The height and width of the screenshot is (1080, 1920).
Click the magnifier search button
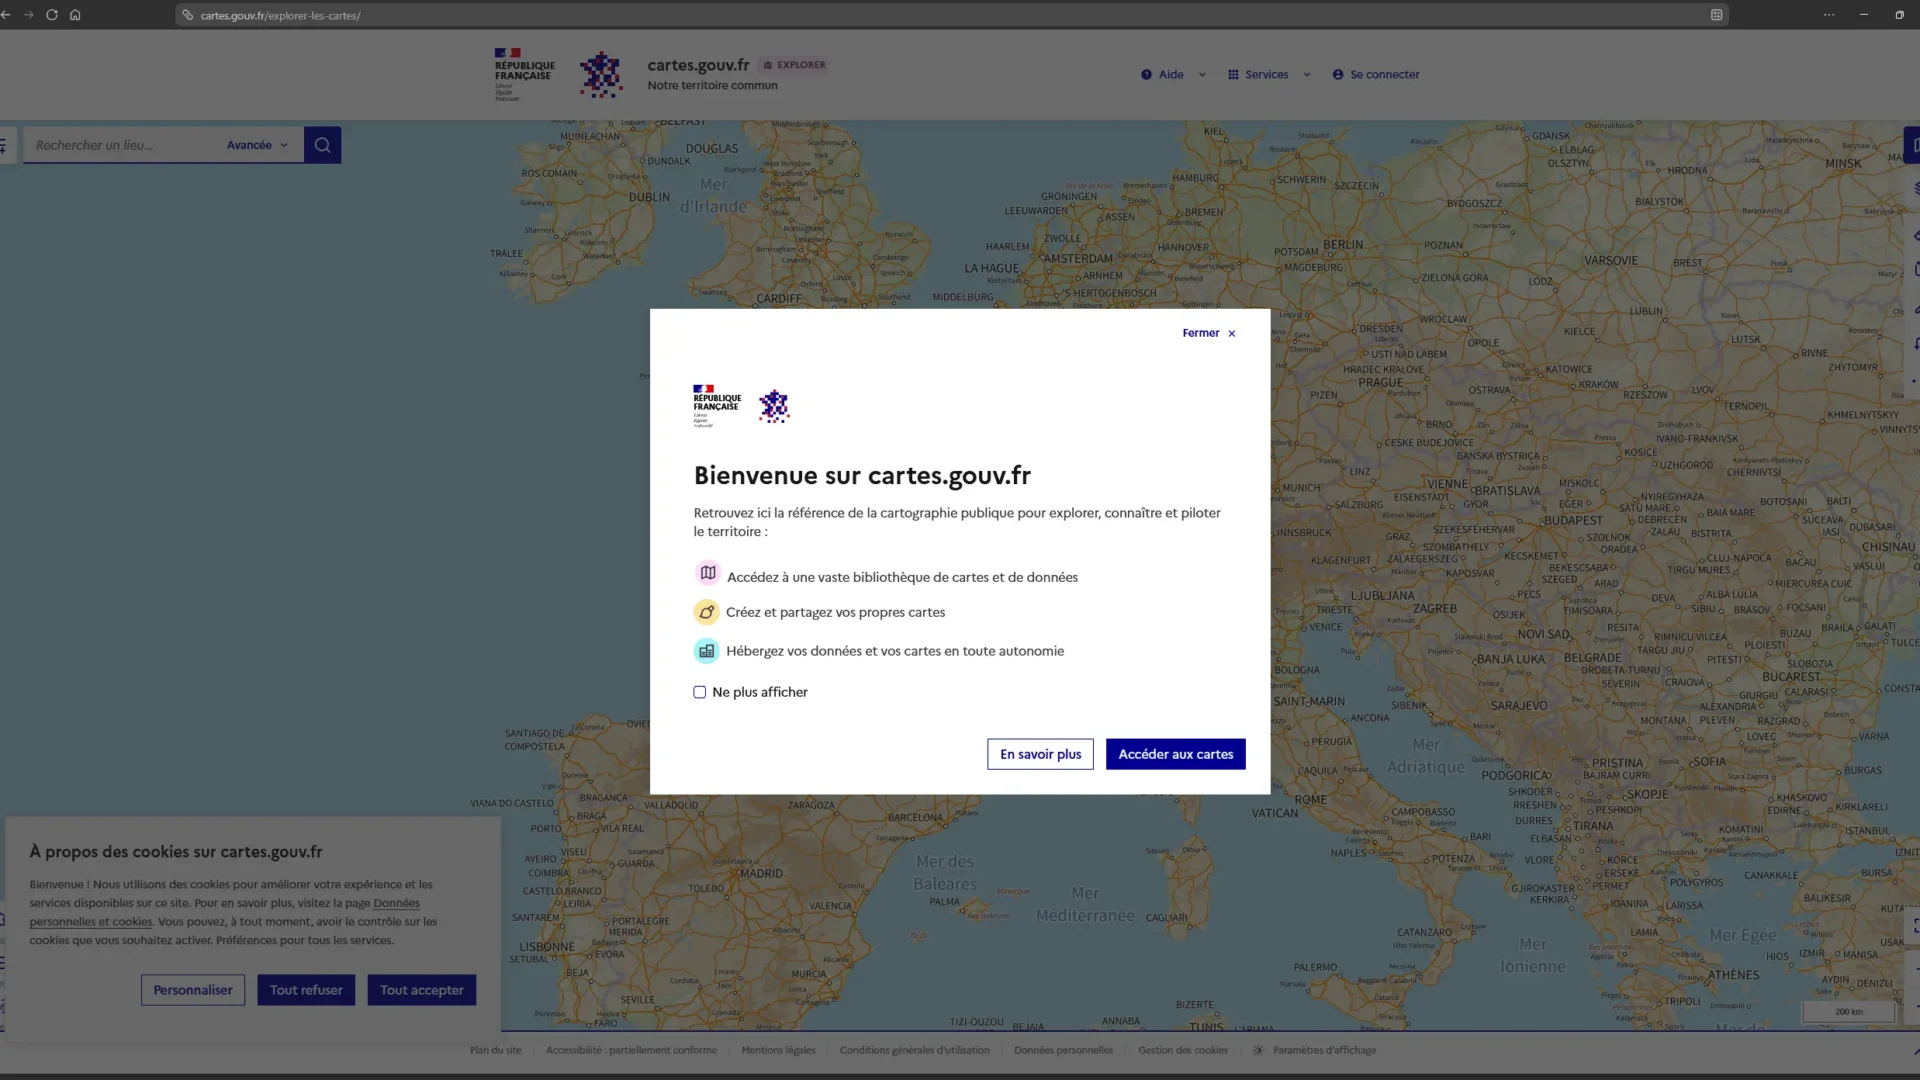pyautogui.click(x=322, y=145)
